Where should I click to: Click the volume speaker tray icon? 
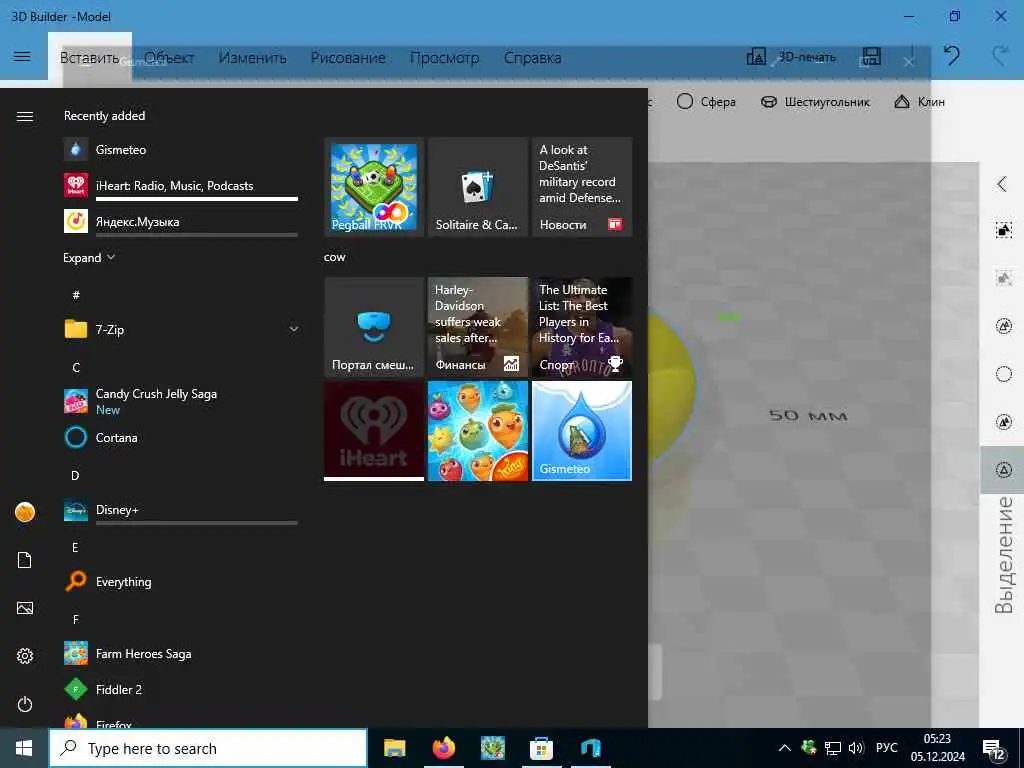[x=856, y=748]
